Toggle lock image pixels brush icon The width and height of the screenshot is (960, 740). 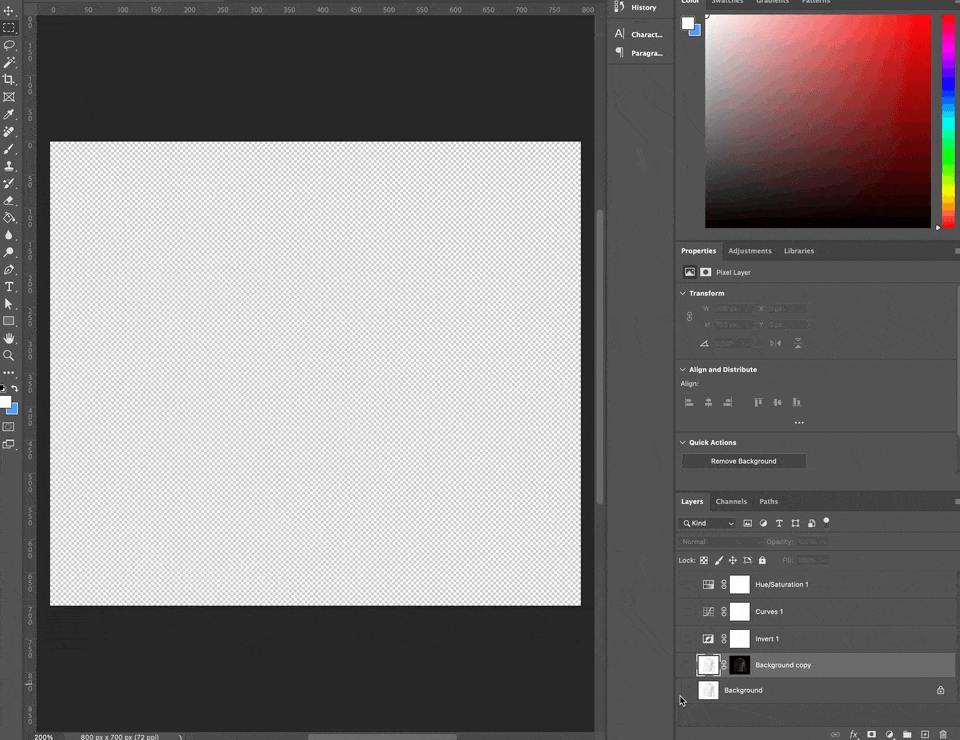tap(719, 560)
